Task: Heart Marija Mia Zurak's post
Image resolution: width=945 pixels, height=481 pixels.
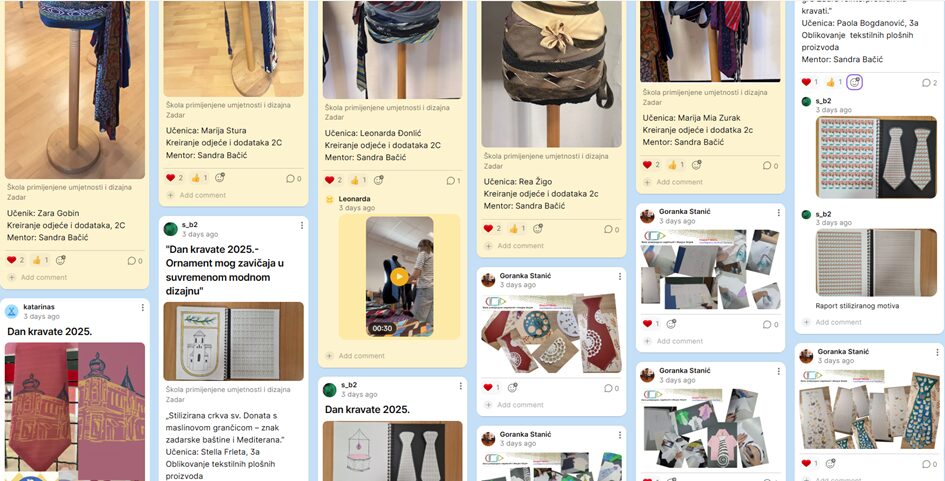Action: pyautogui.click(x=647, y=165)
